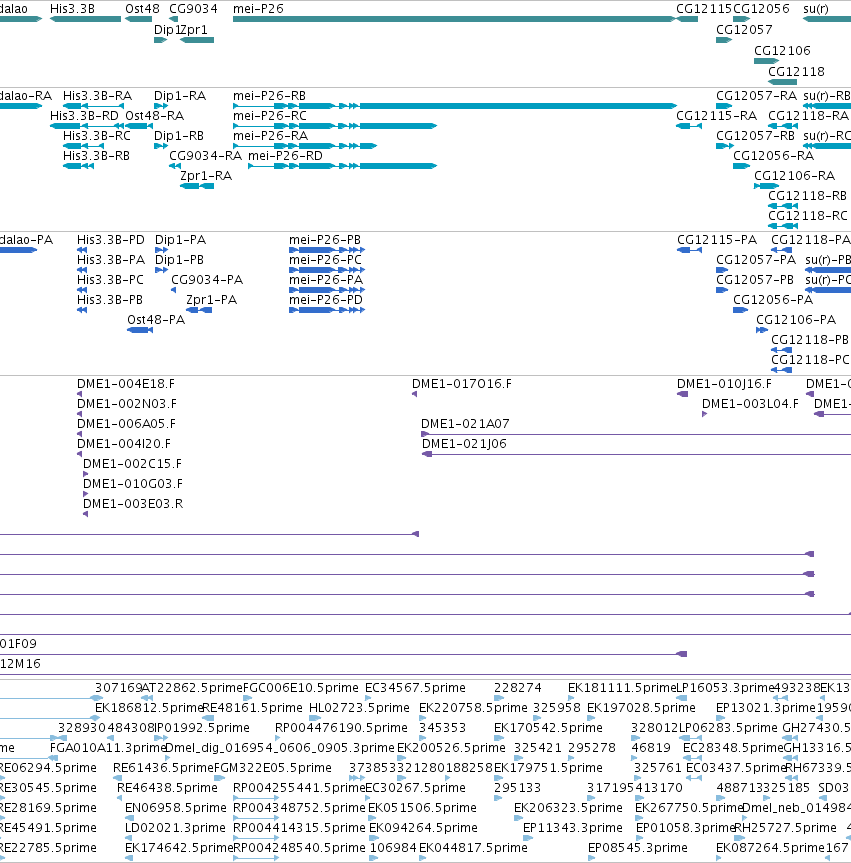851x863 pixels.
Task: Select the RH25727.5prime label
Action: pyautogui.click(x=785, y=828)
